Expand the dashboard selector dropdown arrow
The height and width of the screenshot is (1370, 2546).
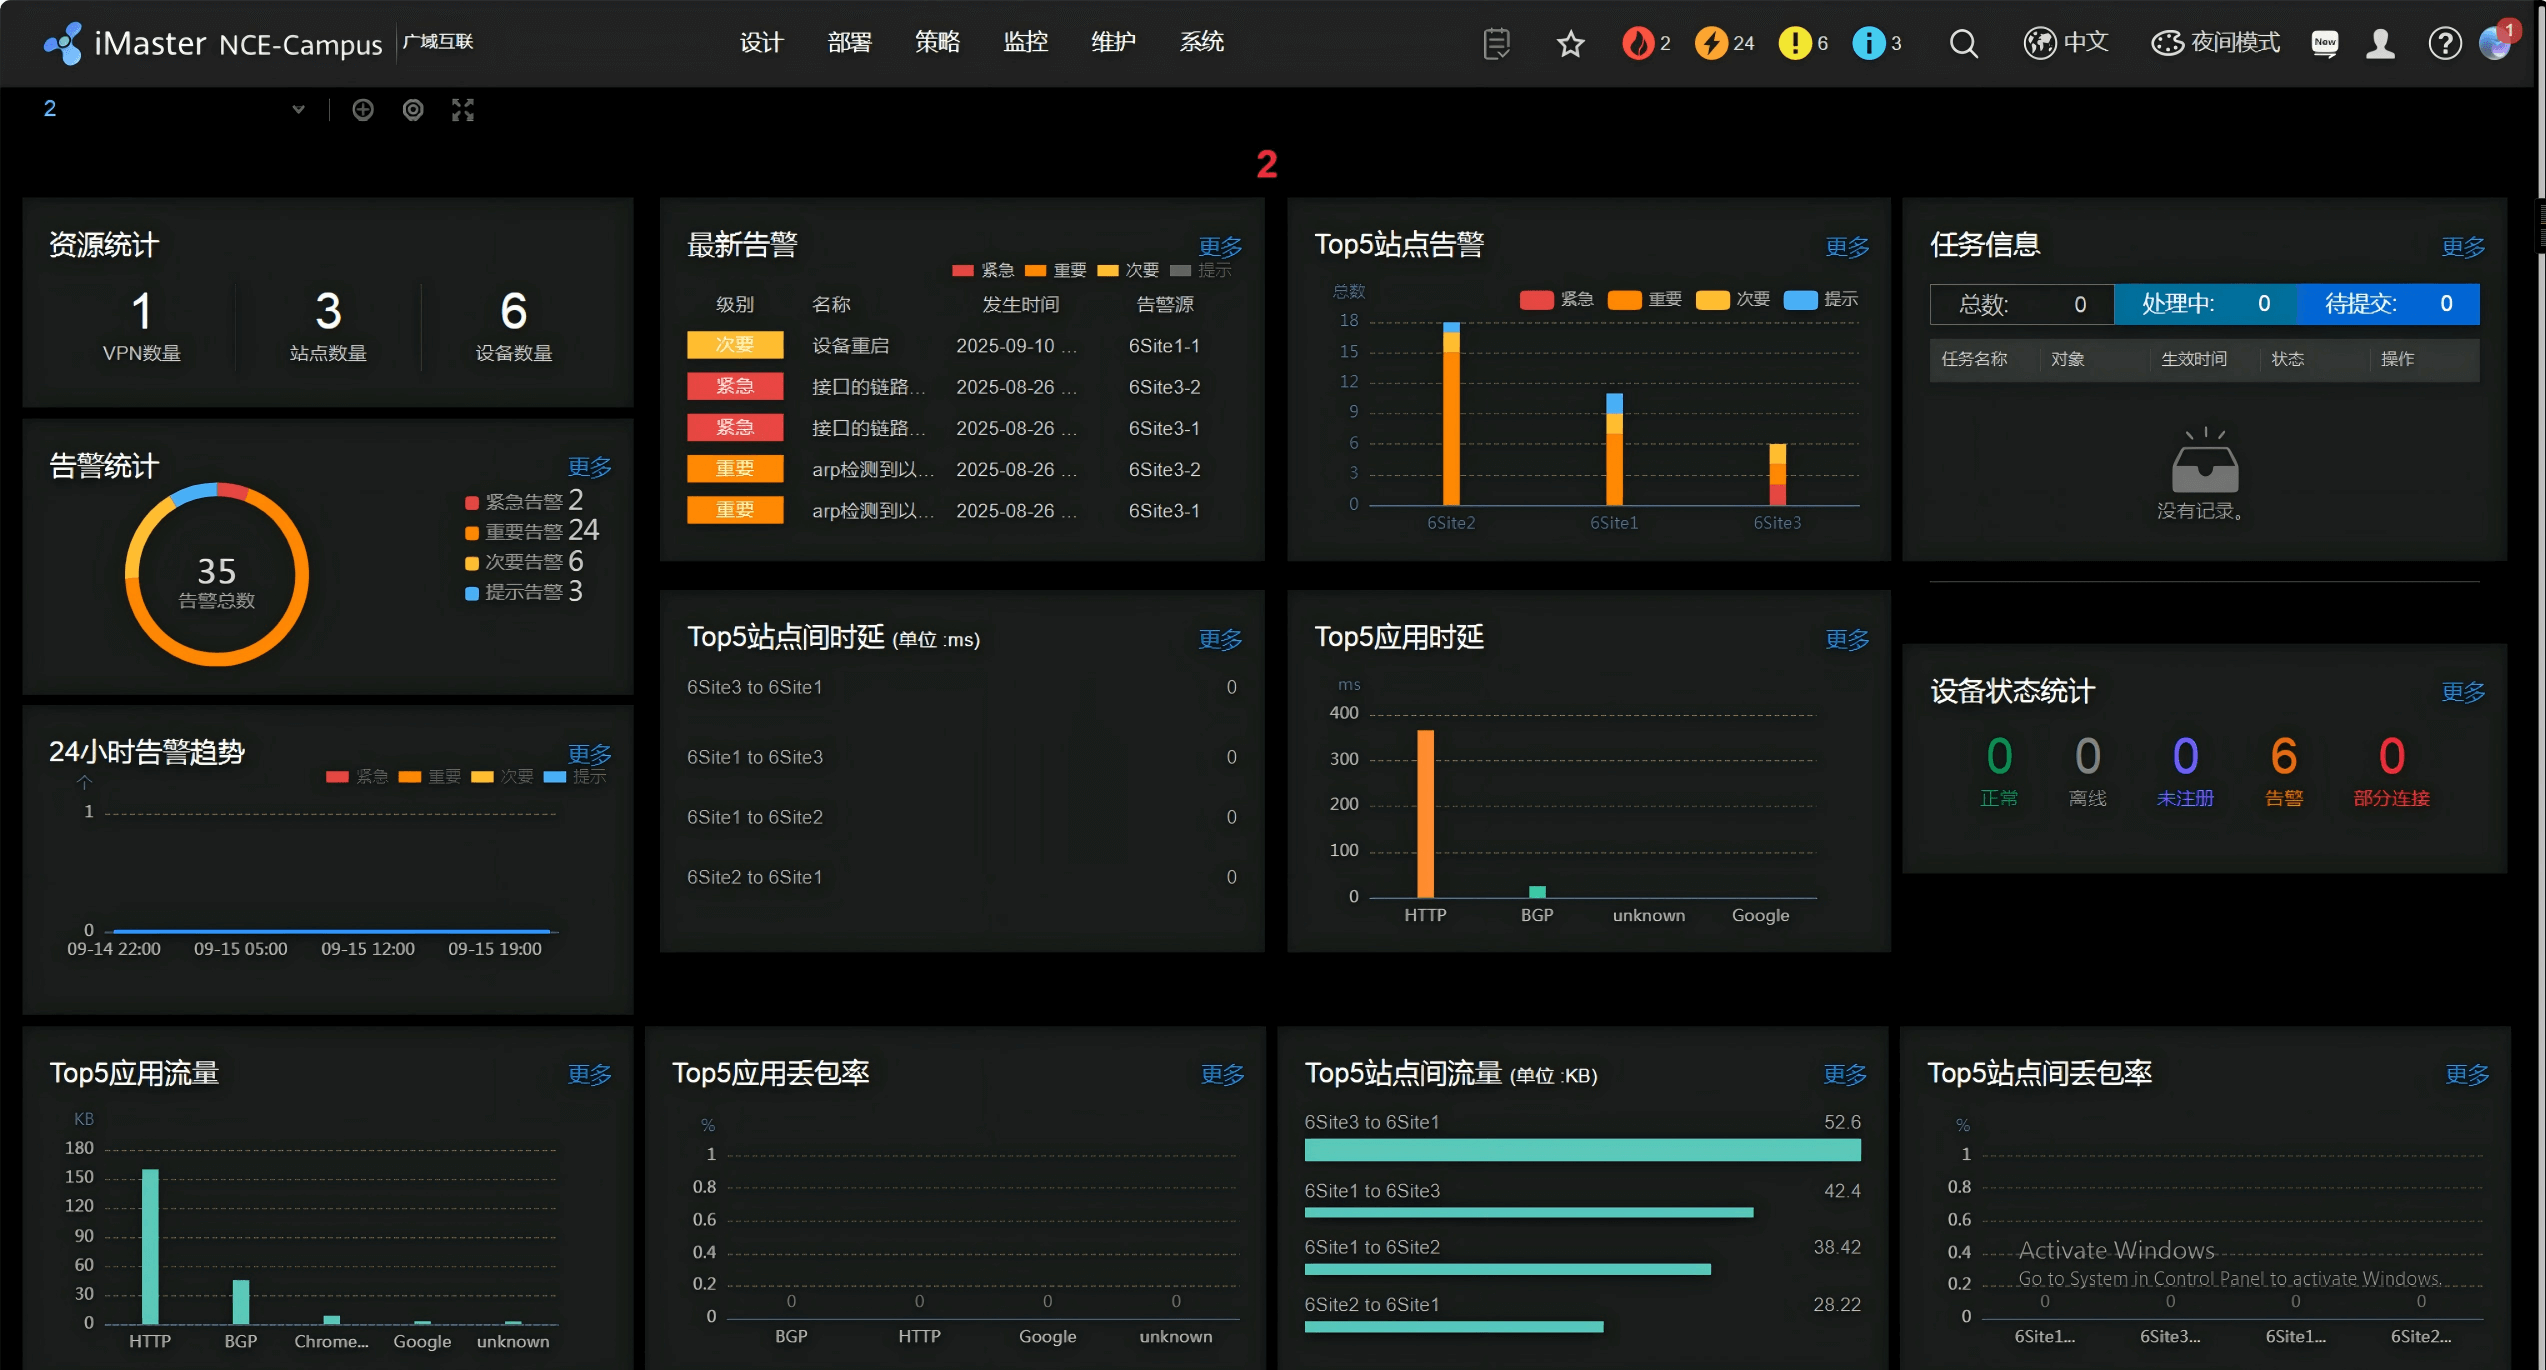pos(298,110)
